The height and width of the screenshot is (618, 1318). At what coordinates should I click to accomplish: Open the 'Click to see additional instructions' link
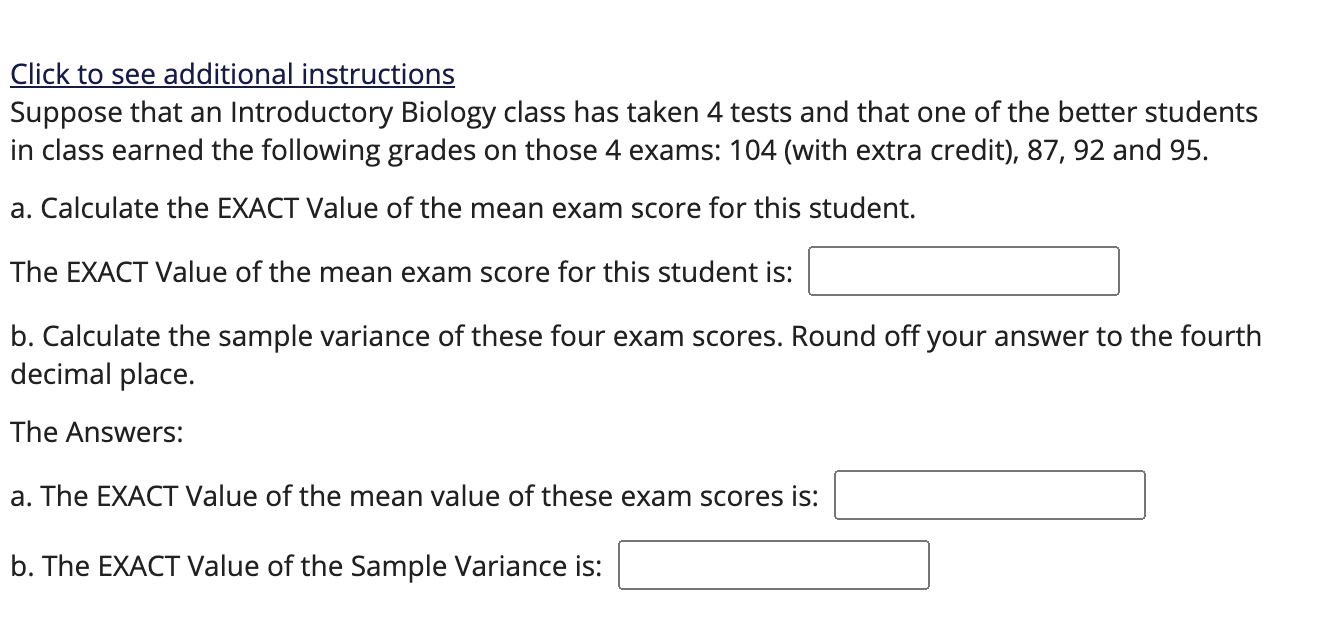point(232,74)
